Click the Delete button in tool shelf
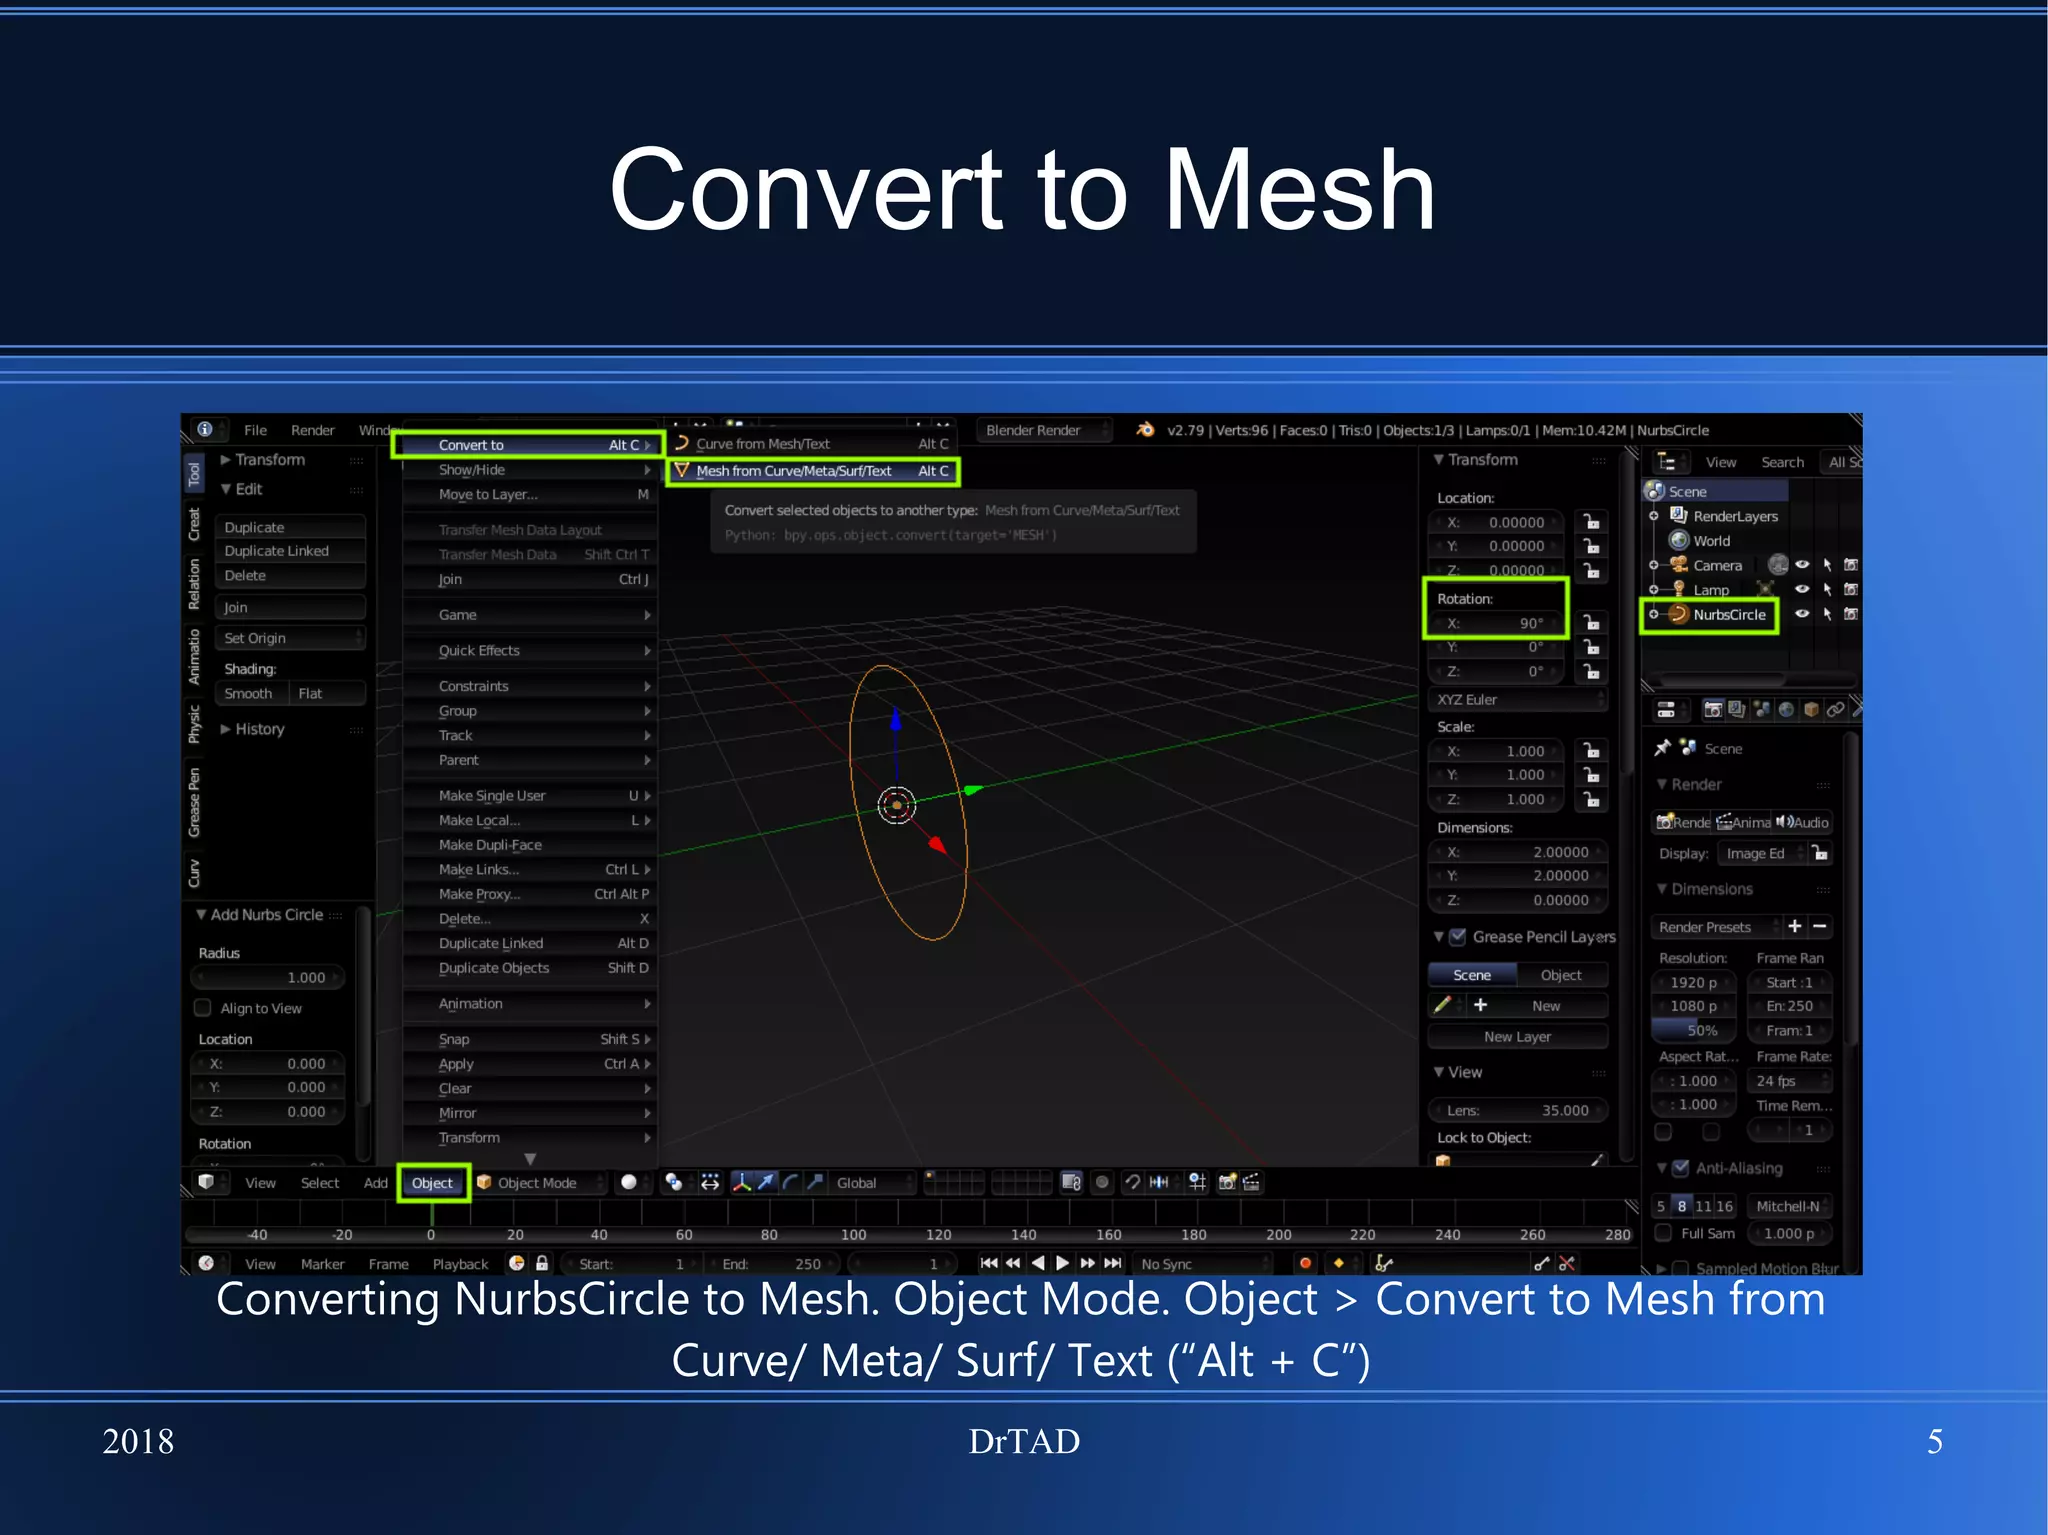The width and height of the screenshot is (2048, 1535). pos(291,575)
